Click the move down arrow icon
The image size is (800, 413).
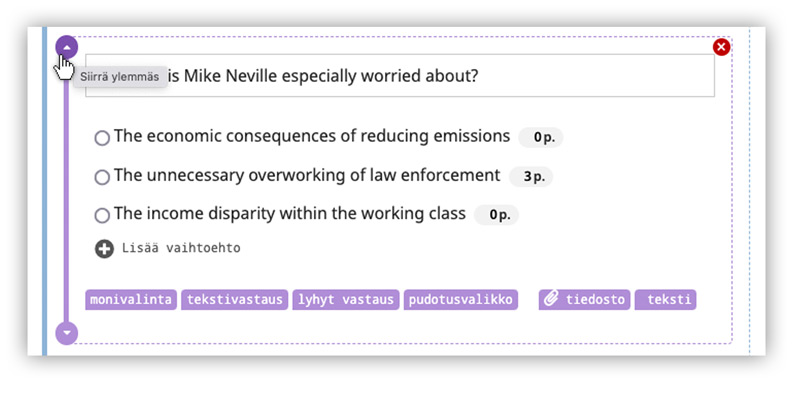(x=67, y=332)
